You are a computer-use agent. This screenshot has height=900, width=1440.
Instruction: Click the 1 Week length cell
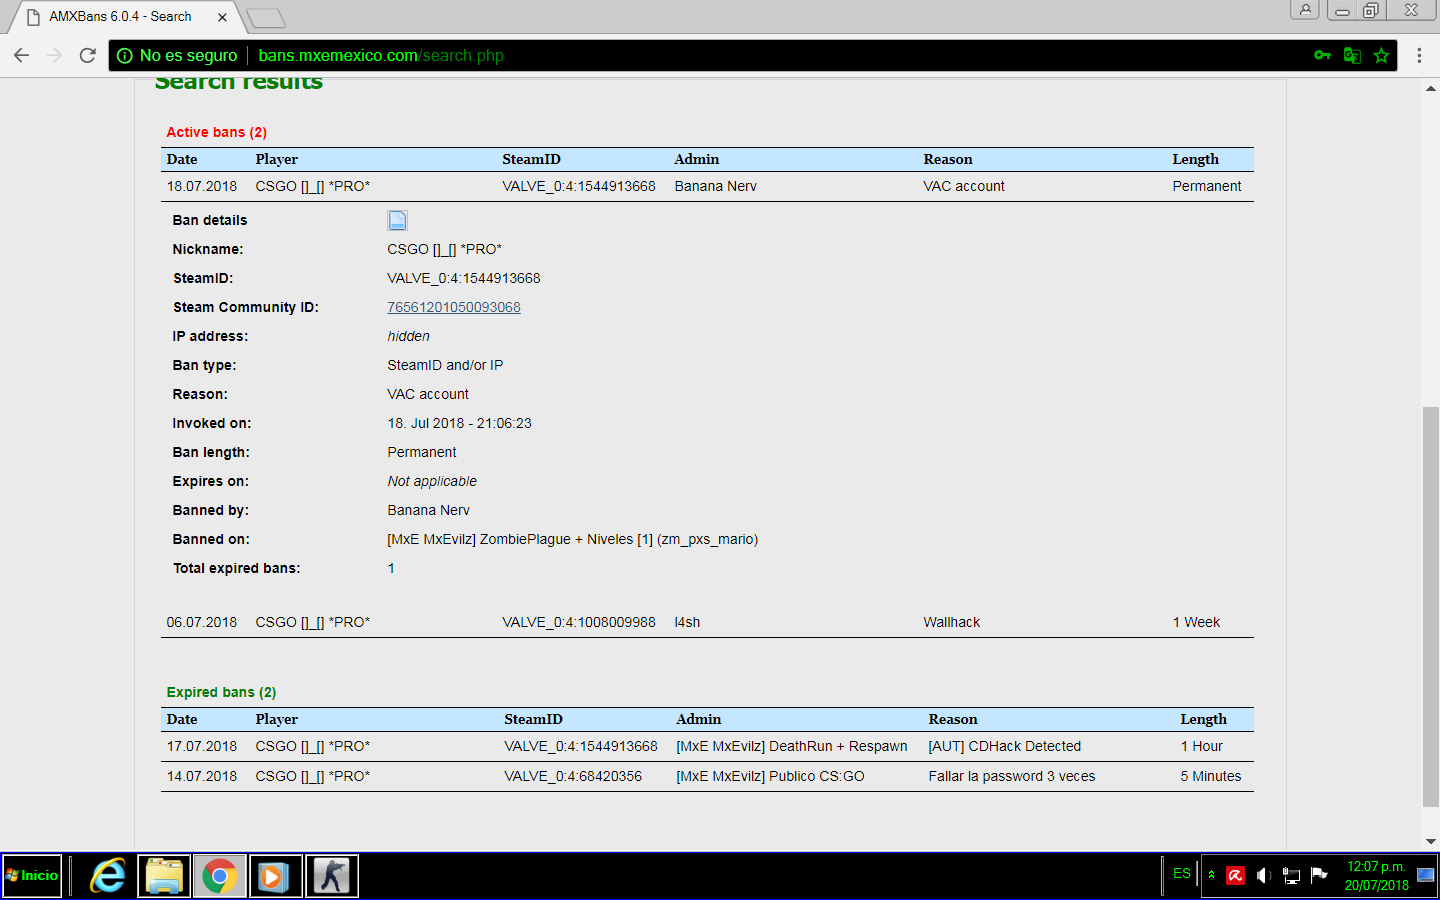[x=1196, y=622]
